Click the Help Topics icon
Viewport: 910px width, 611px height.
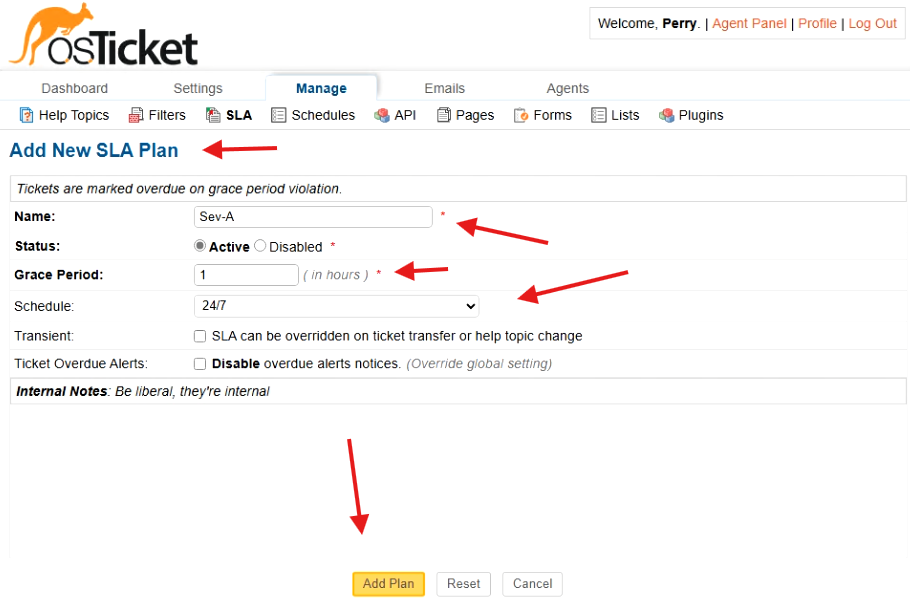[x=26, y=115]
